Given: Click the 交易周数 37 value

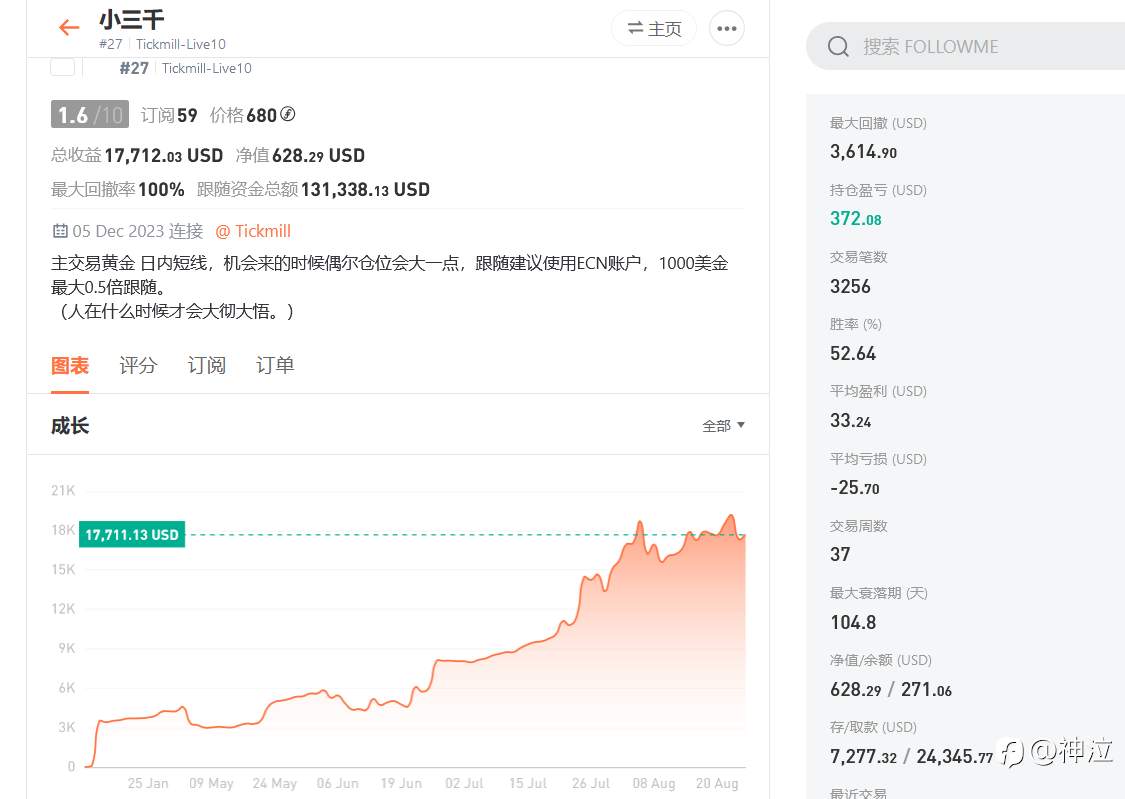Looking at the screenshot, I should [x=840, y=554].
